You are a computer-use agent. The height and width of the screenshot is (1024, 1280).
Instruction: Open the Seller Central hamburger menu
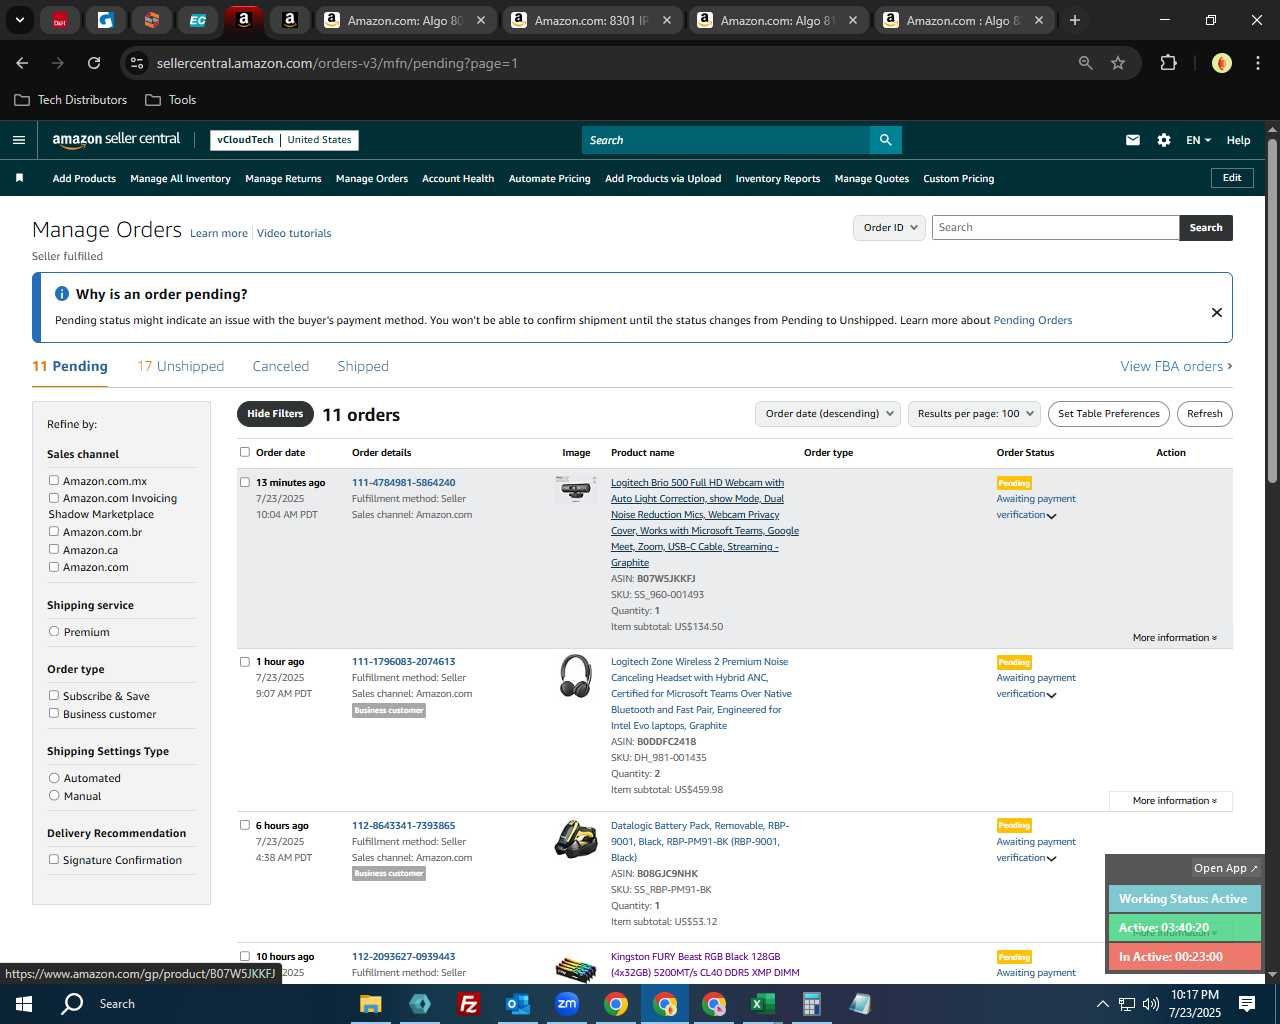pyautogui.click(x=18, y=140)
